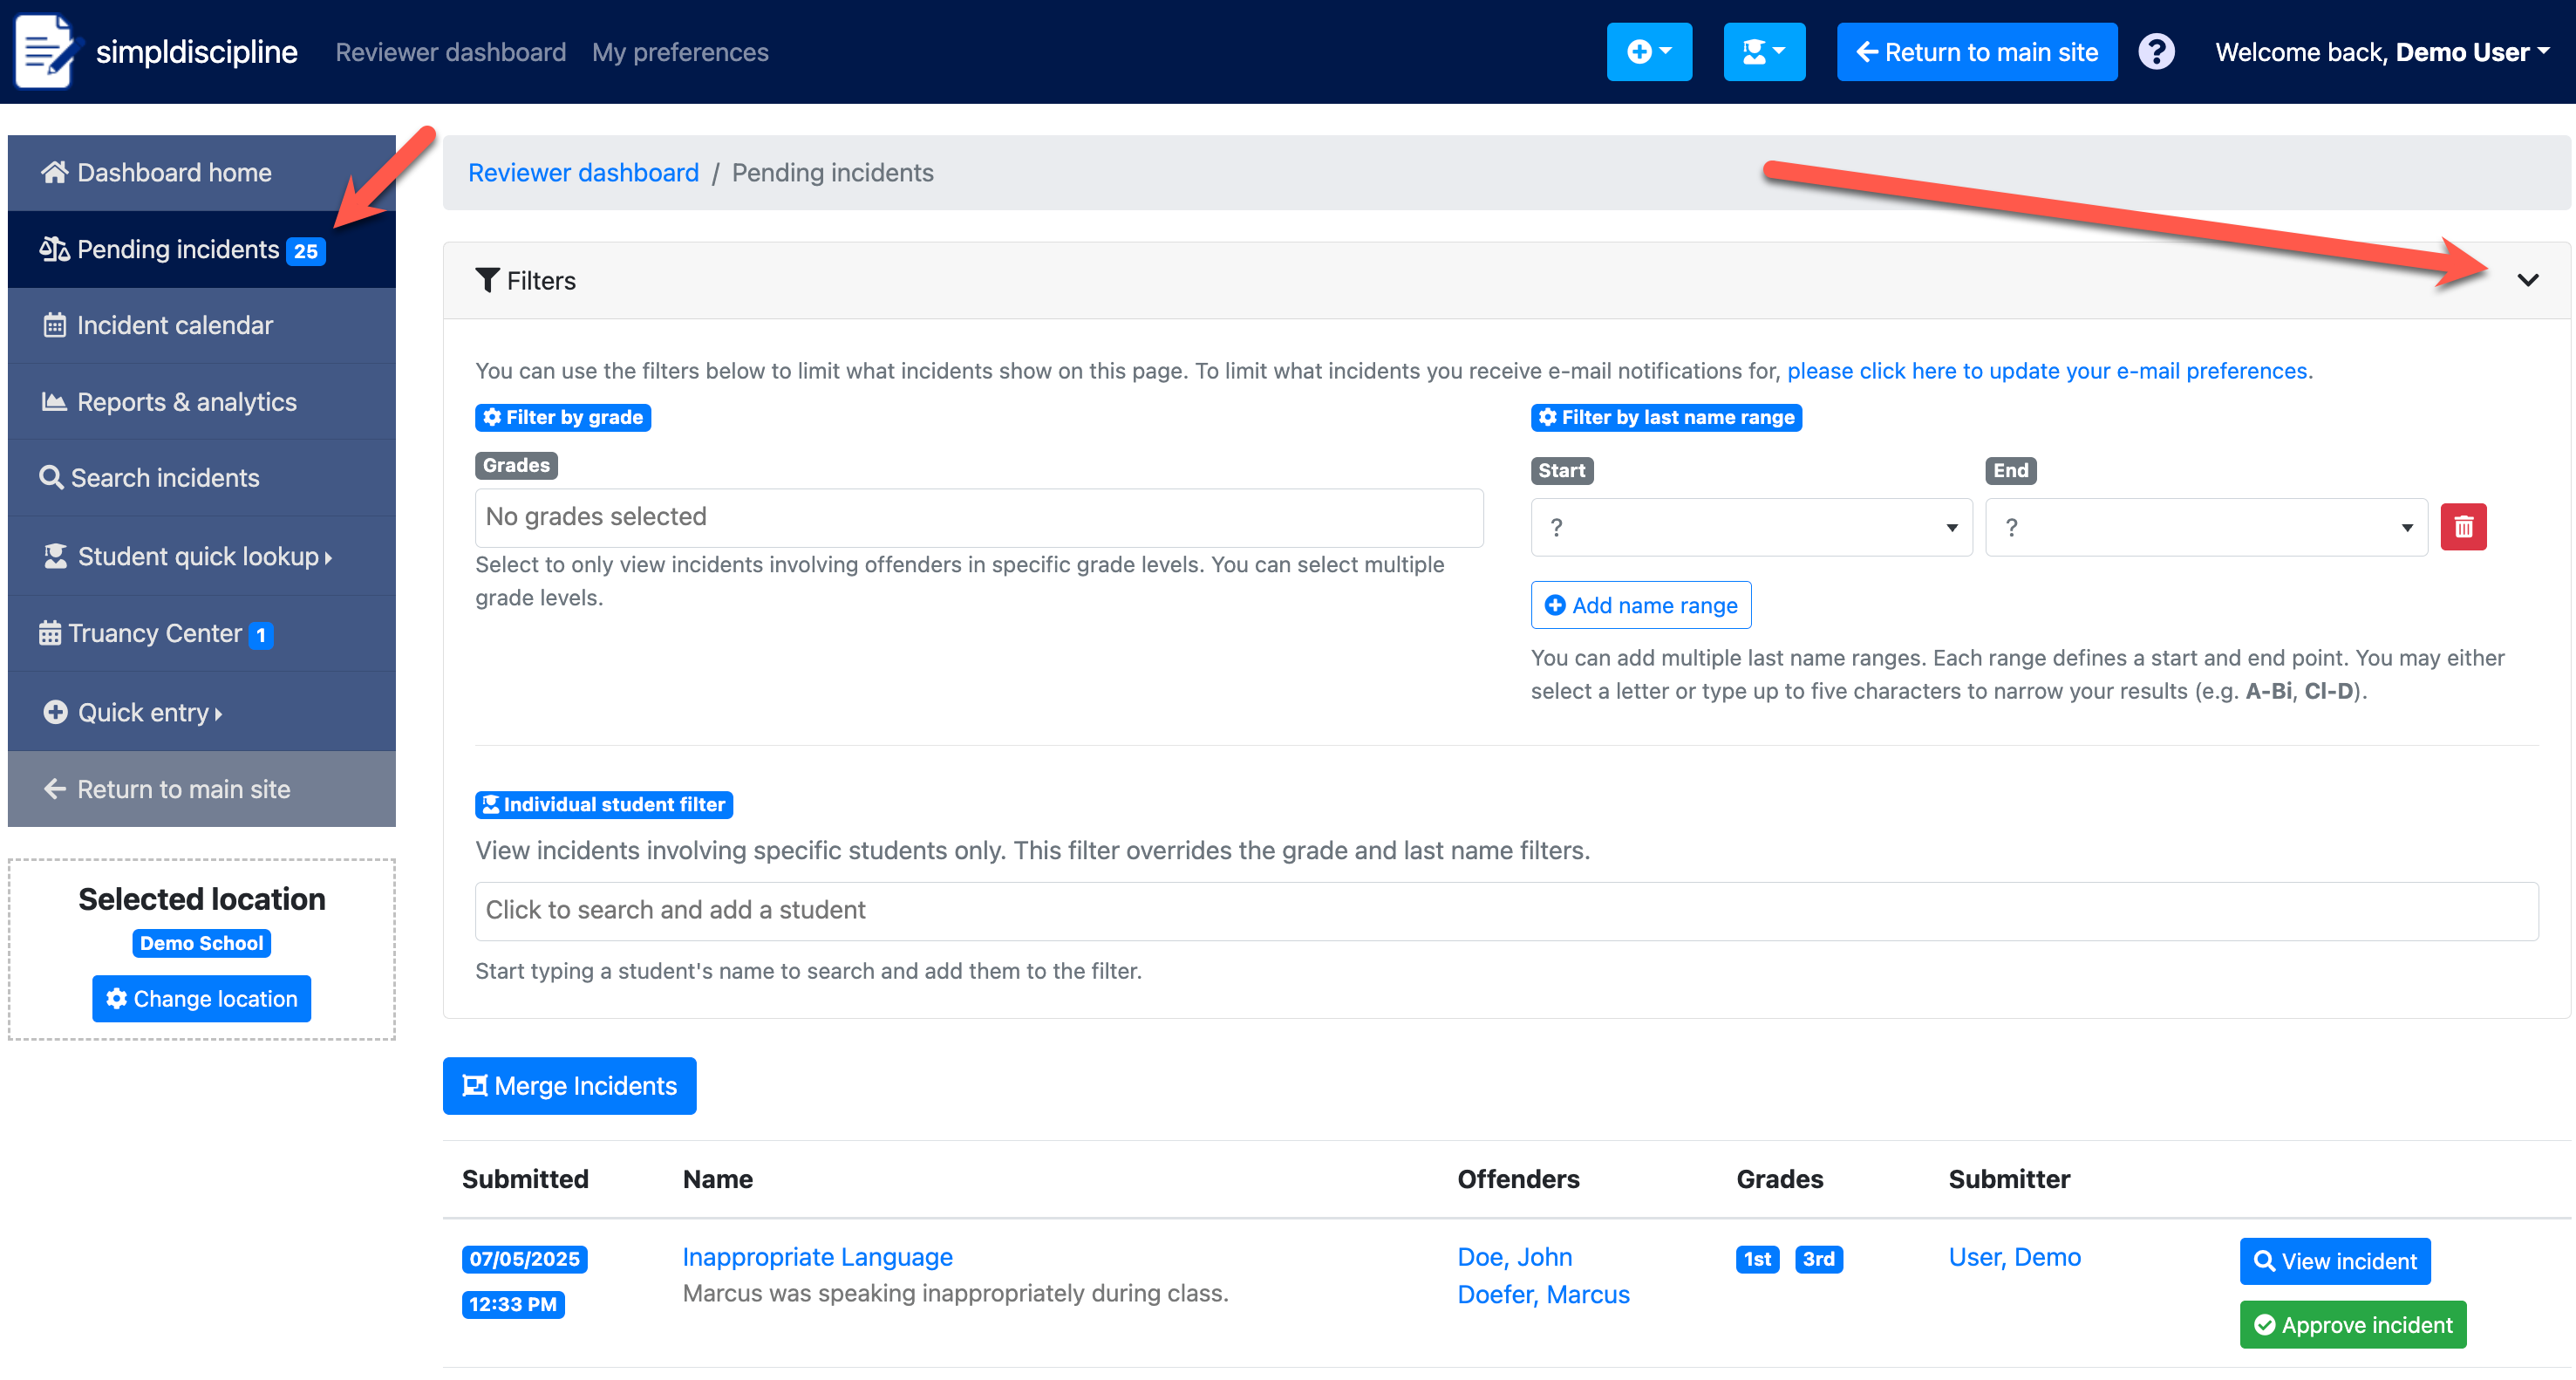Expand the Demo User account menu

pyautogui.click(x=2380, y=52)
